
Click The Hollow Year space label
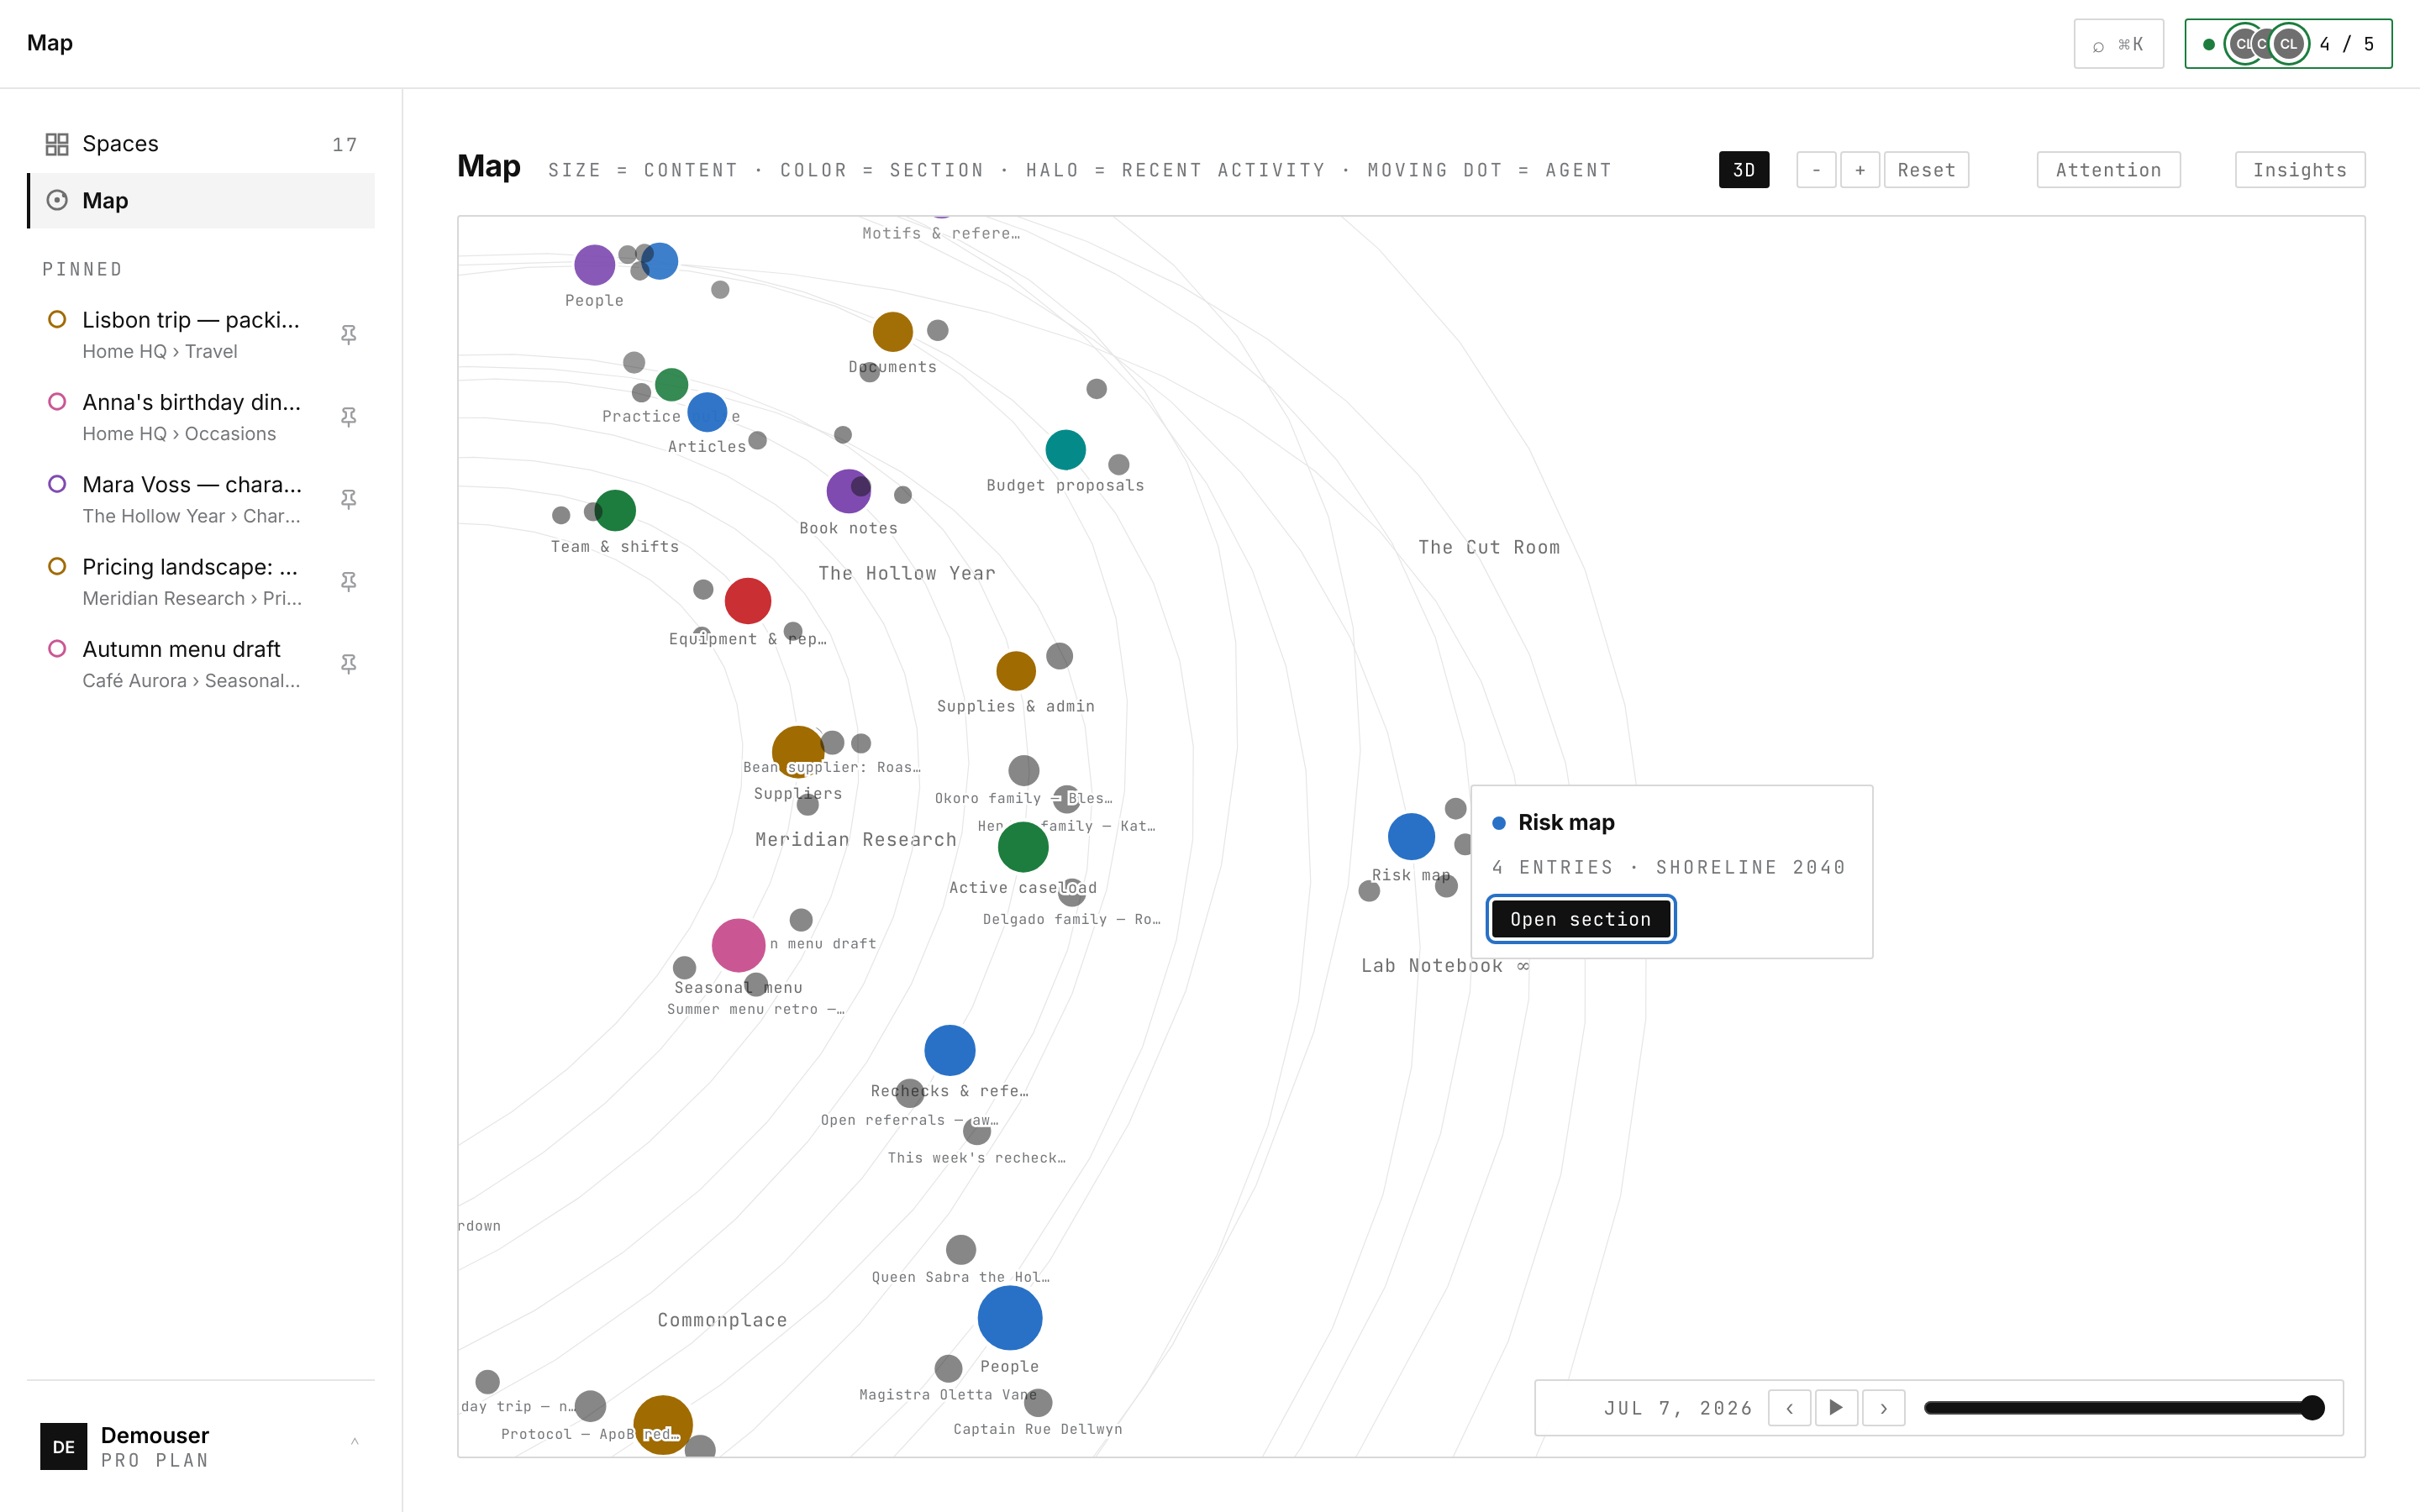point(906,574)
